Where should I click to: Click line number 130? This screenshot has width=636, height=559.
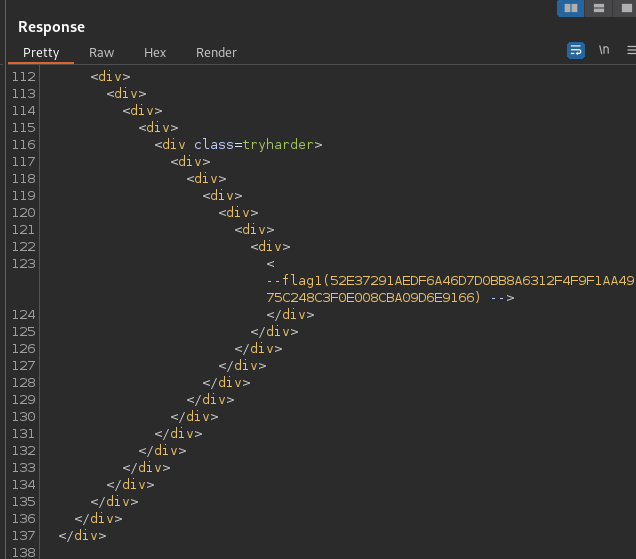pyautogui.click(x=24, y=417)
